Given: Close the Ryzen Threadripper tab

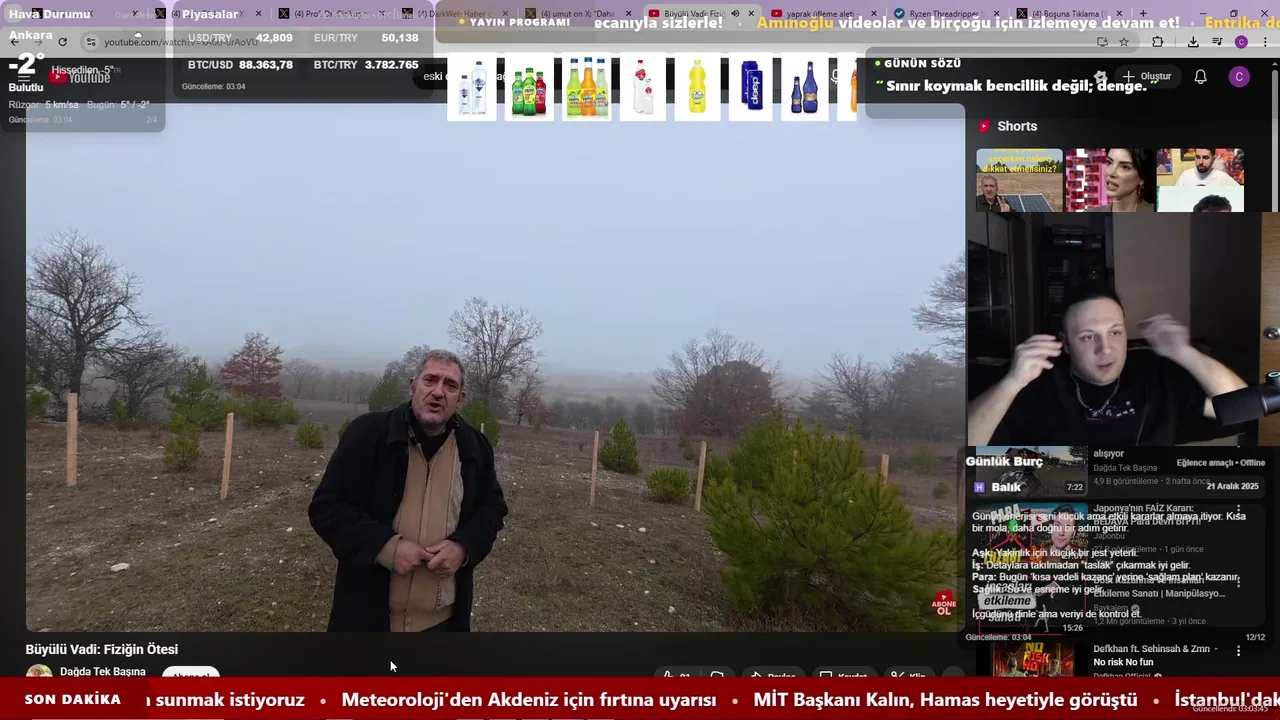Looking at the screenshot, I should click(x=994, y=14).
